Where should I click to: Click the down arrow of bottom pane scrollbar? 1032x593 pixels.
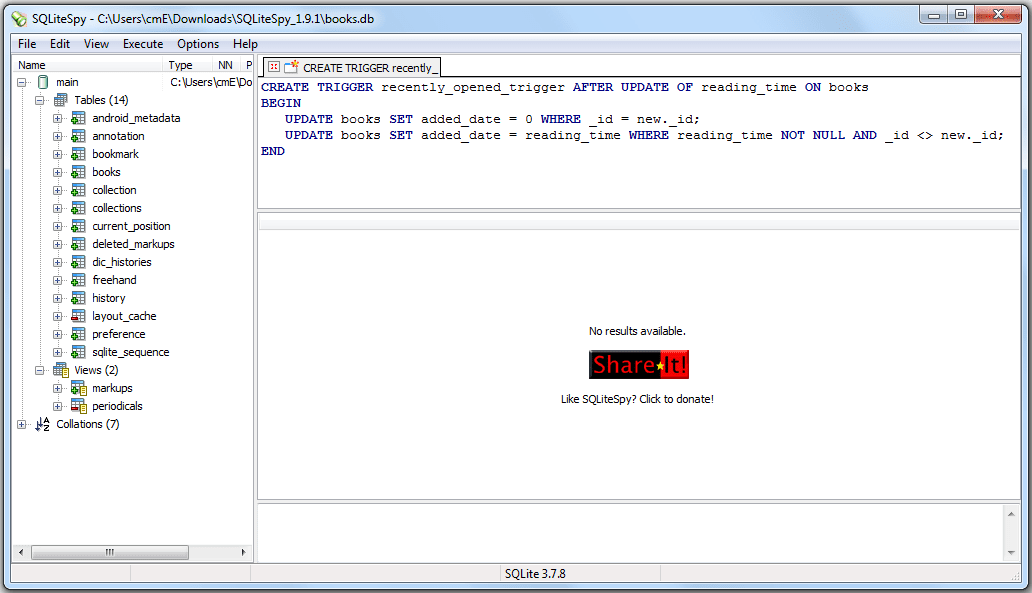(x=1011, y=553)
